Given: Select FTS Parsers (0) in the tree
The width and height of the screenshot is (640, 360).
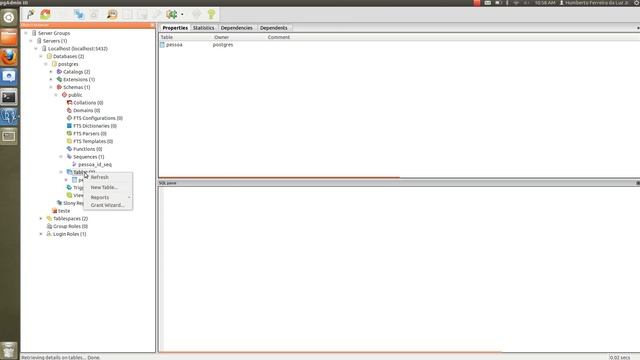Looking at the screenshot, I should coord(90,133).
